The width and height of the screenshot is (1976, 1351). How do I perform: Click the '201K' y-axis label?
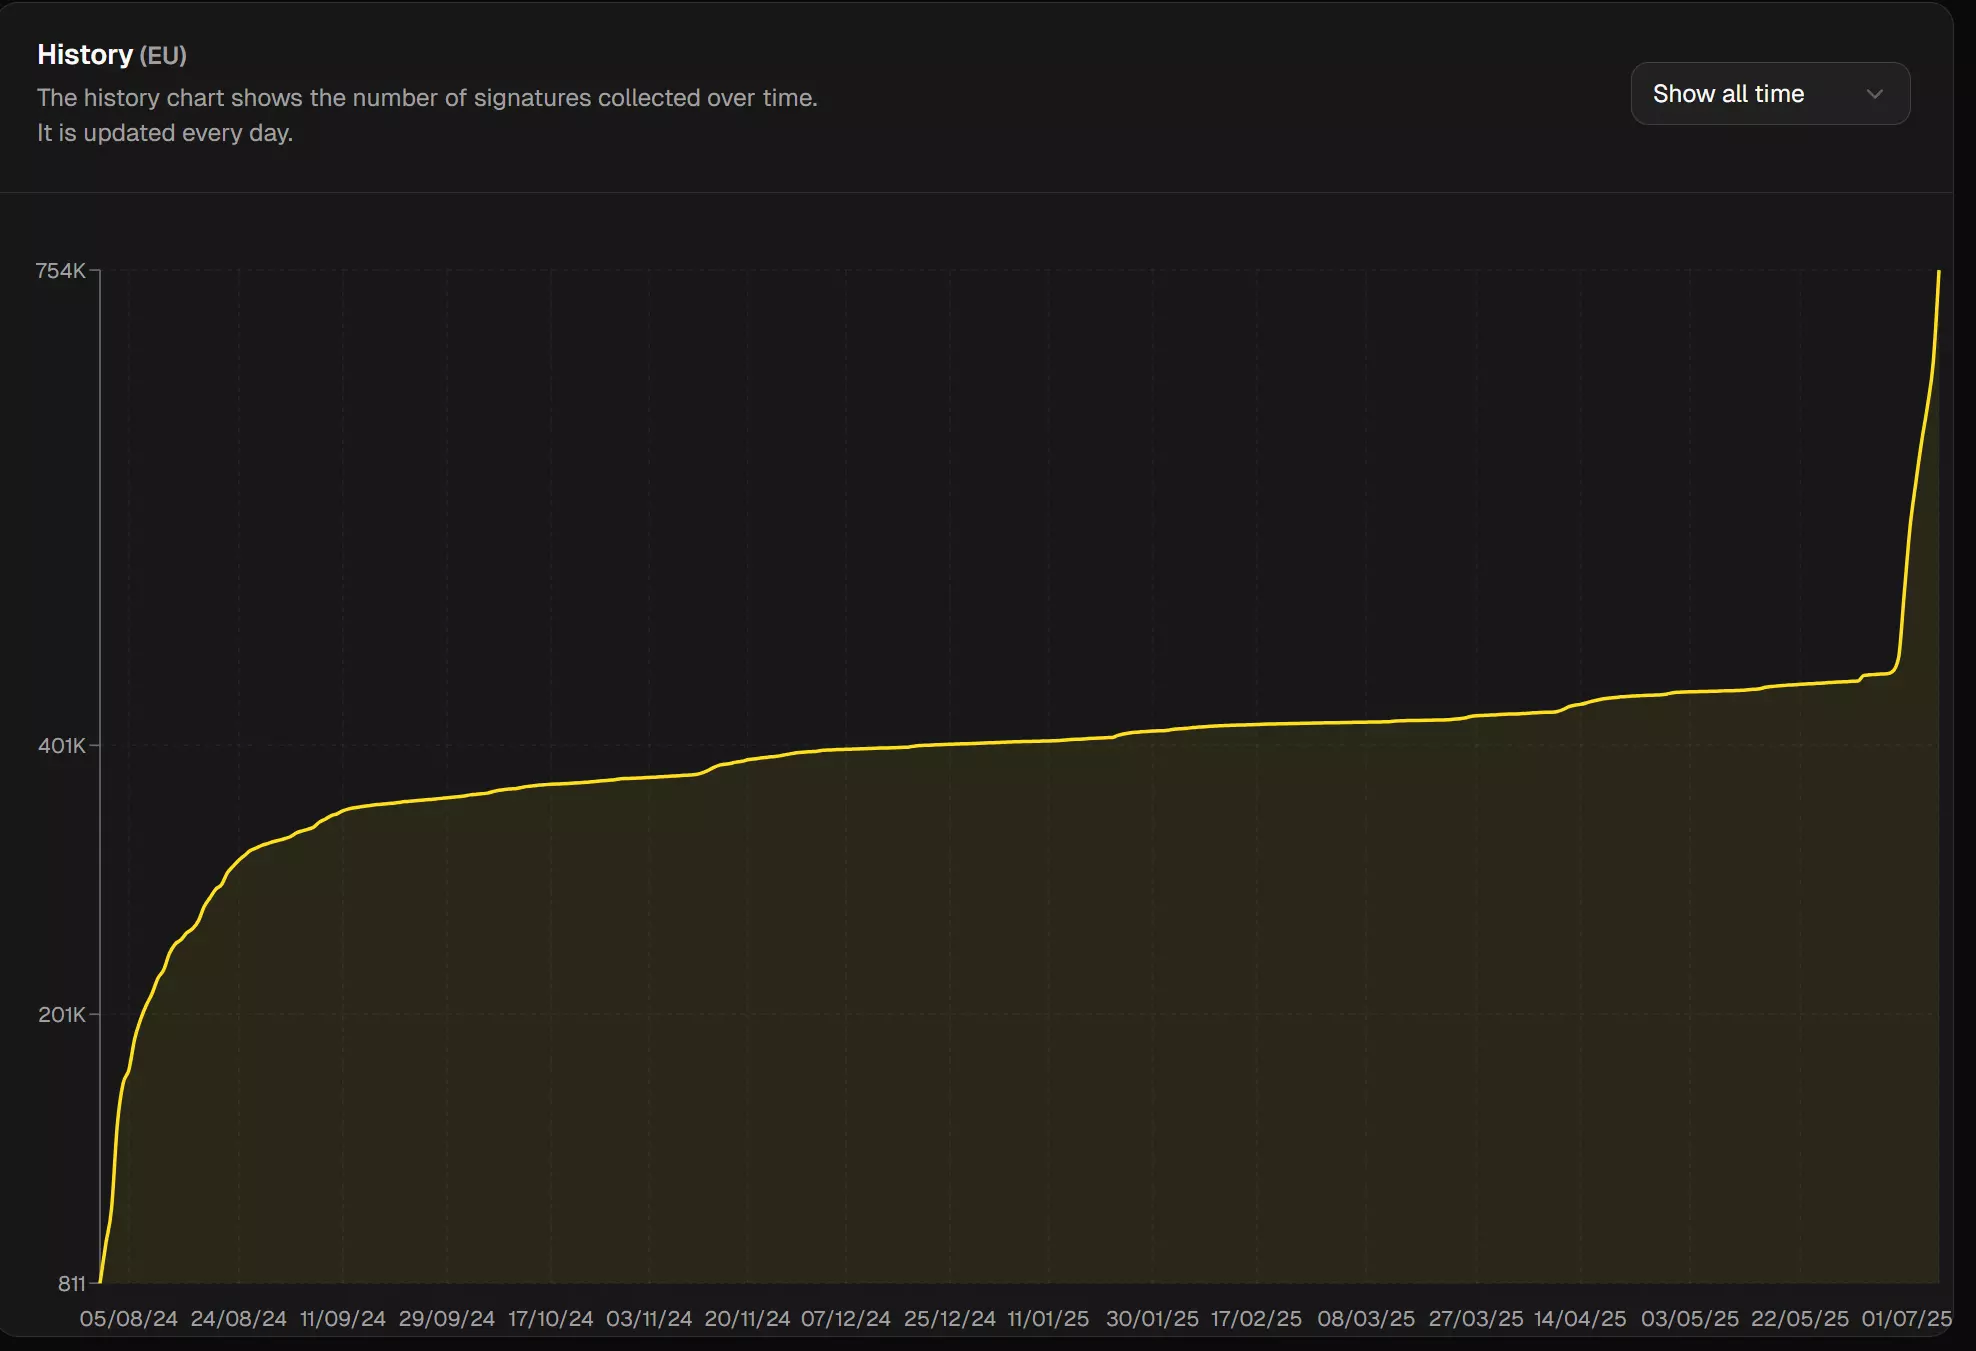click(x=62, y=1014)
